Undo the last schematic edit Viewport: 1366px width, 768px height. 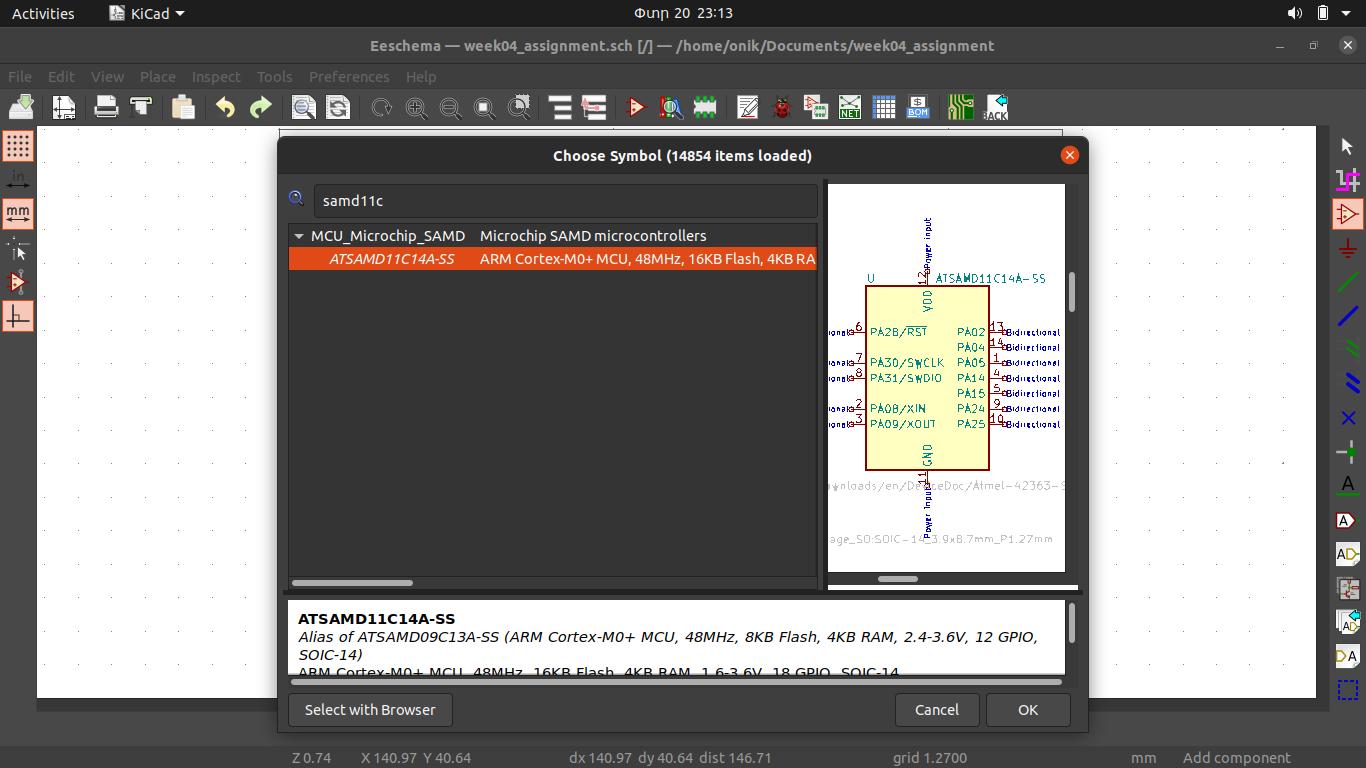click(x=225, y=107)
